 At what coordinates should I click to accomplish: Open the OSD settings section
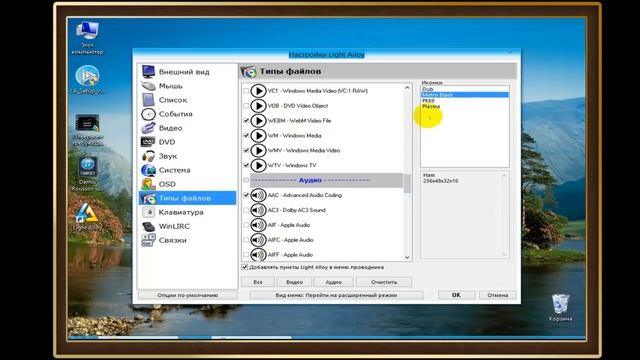point(187,184)
